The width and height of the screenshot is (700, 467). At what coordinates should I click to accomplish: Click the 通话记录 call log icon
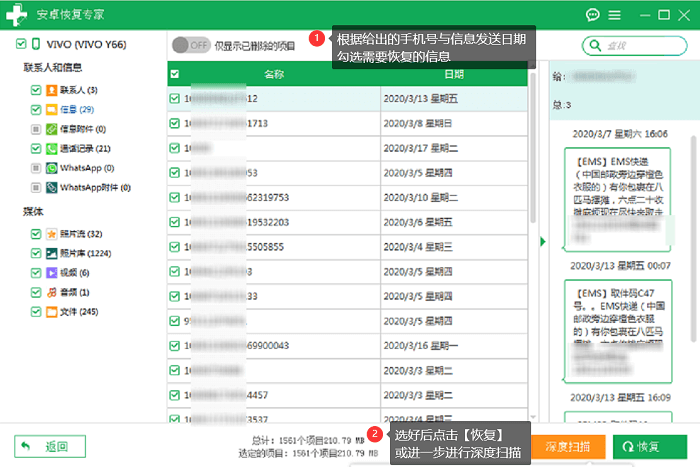point(52,149)
